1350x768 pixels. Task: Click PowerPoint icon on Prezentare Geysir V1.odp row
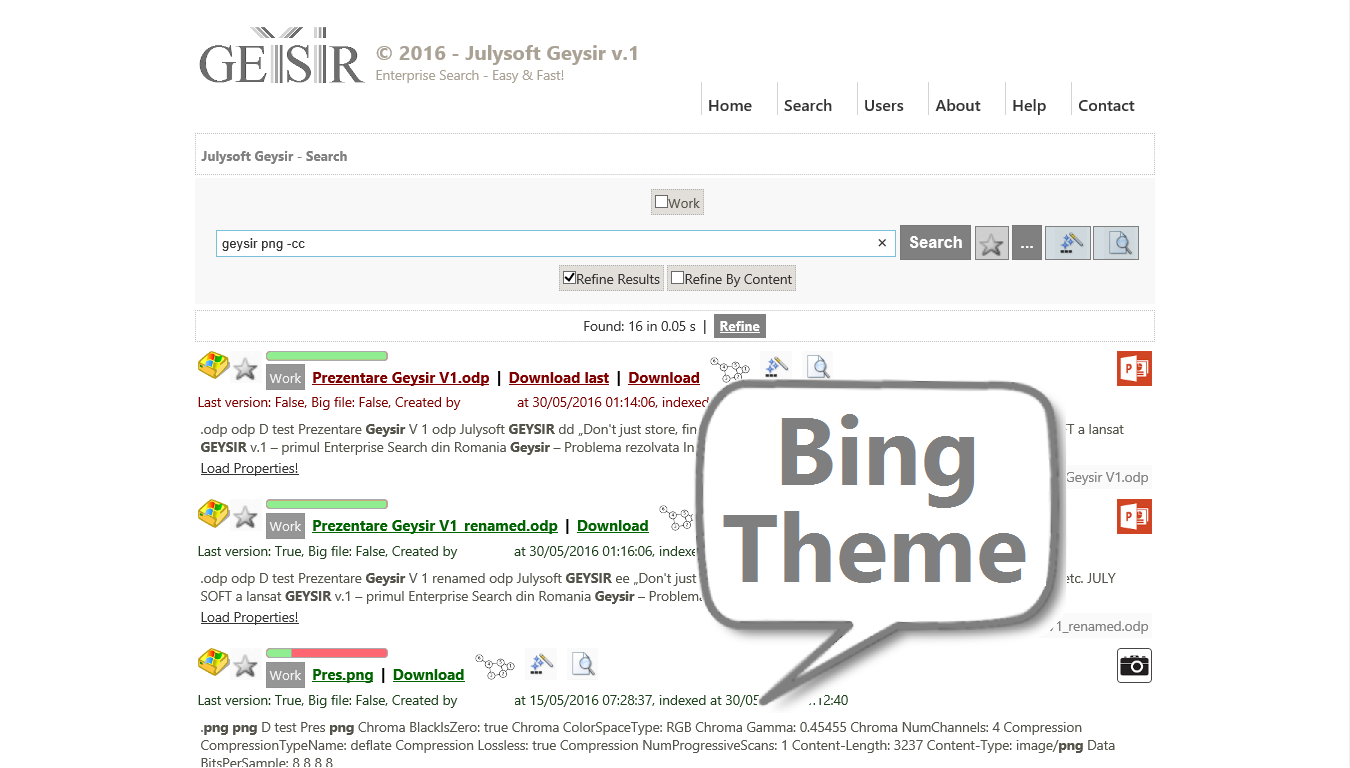click(1134, 368)
